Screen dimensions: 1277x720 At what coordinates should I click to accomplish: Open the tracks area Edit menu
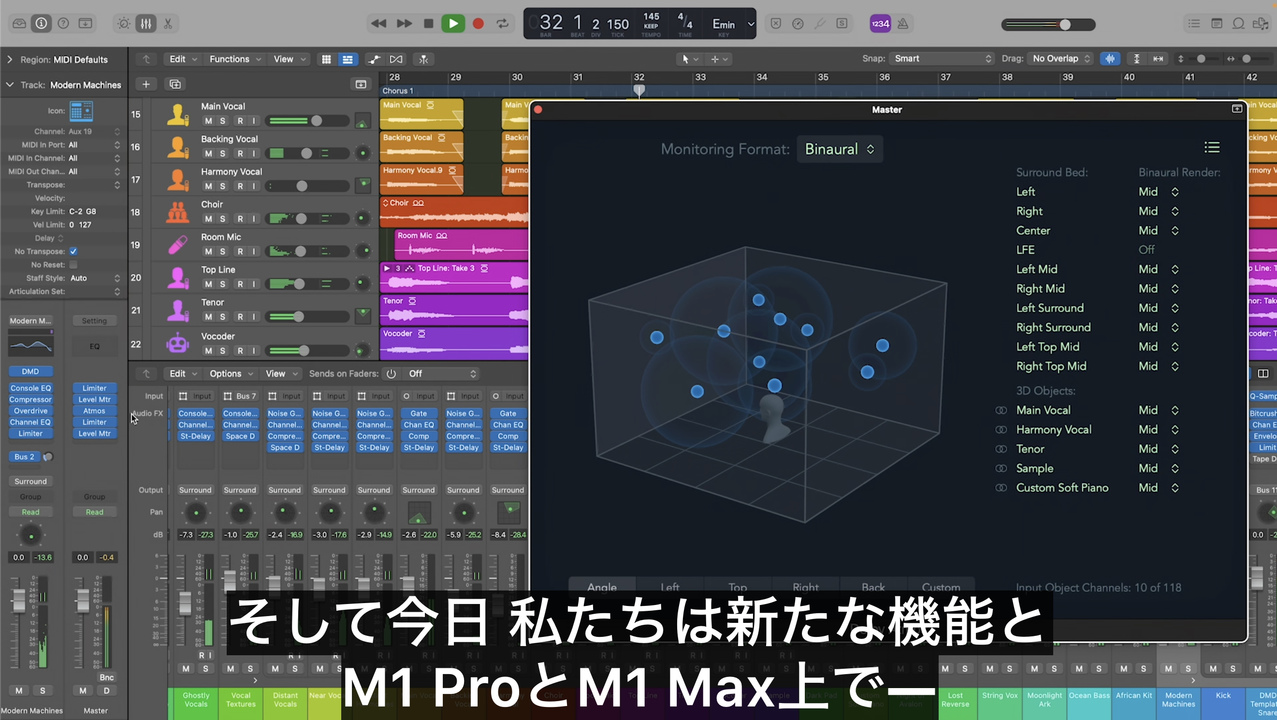[182, 59]
